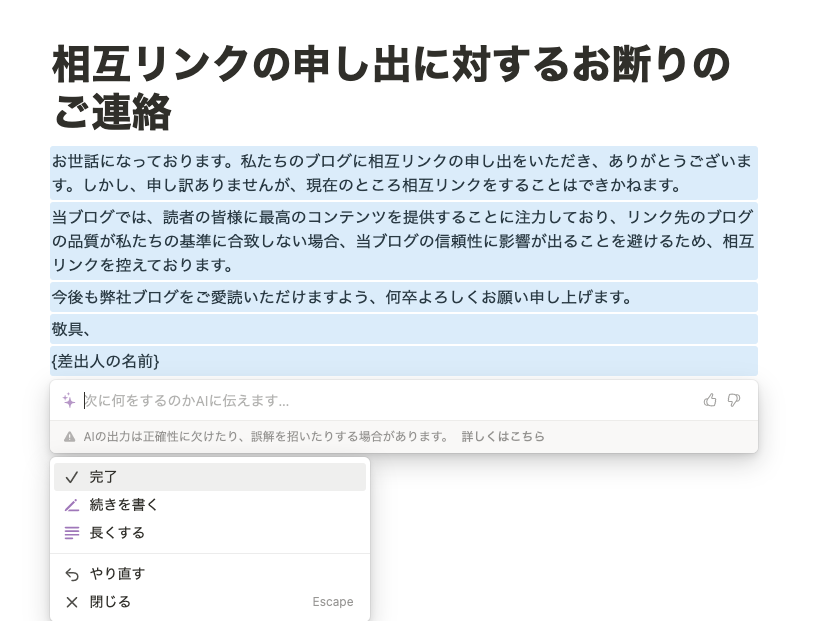Click the AI accuracy warning text
831x621 pixels.
[266, 437]
